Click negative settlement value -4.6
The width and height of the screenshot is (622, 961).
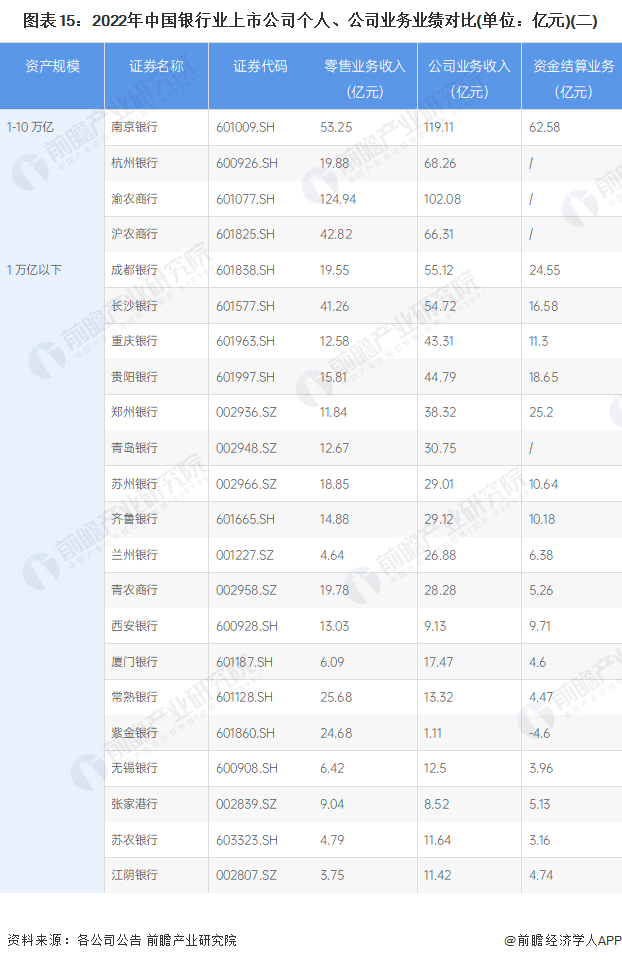(540, 733)
